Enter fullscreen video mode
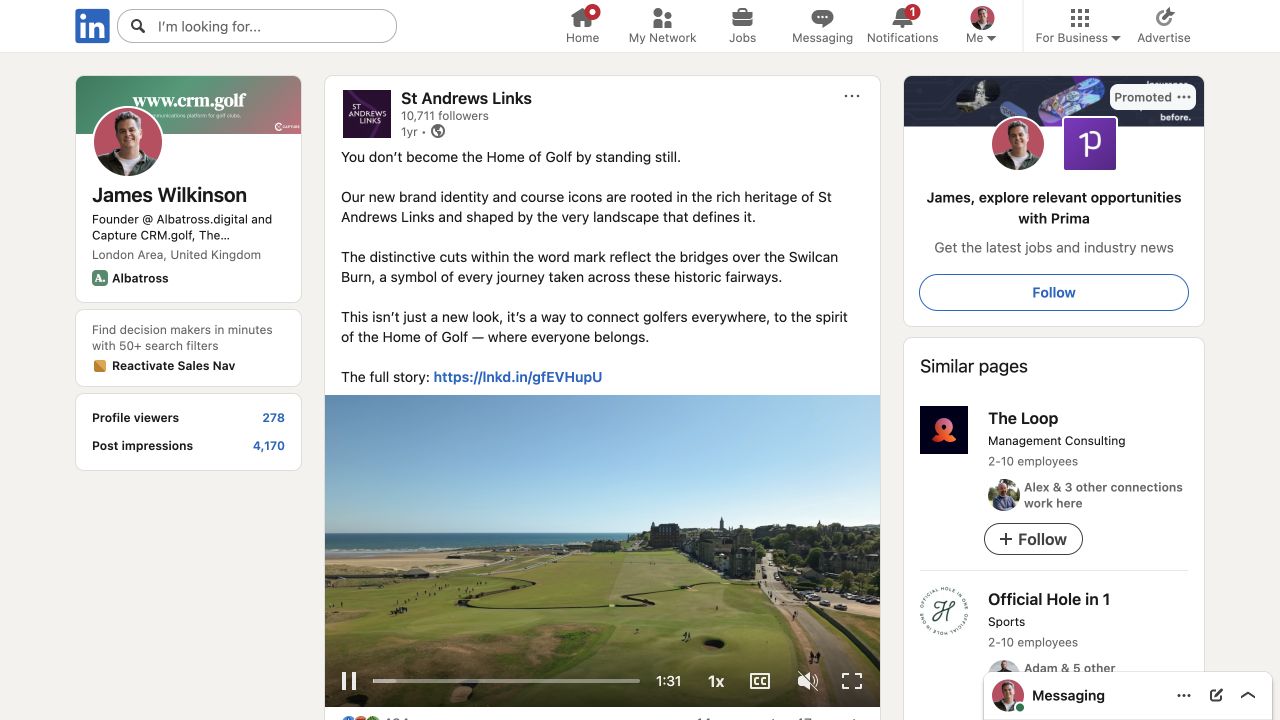 click(852, 681)
